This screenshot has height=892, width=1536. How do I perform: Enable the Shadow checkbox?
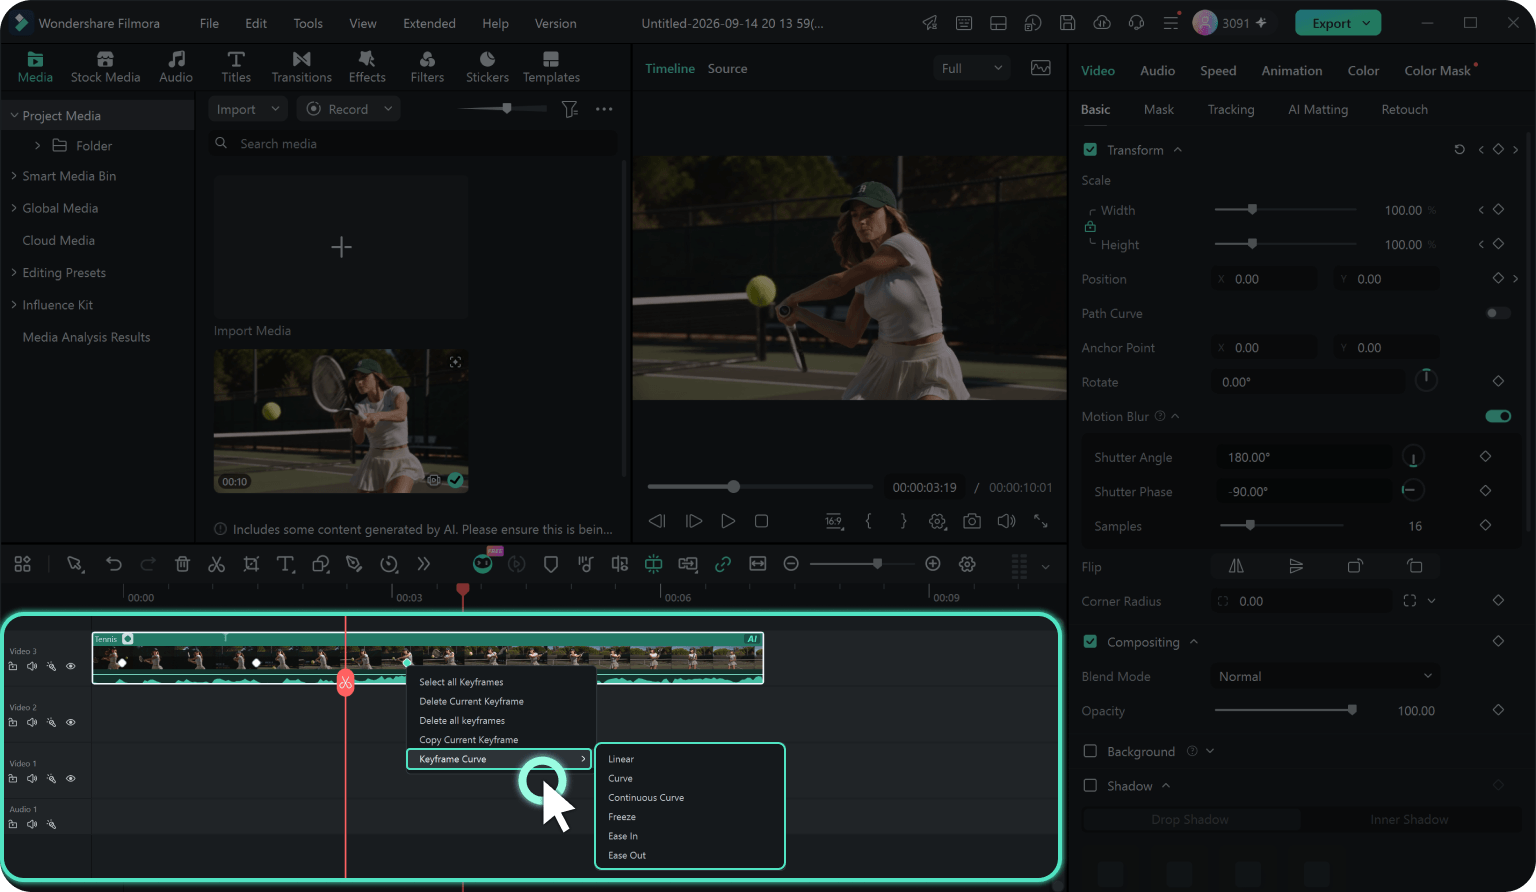1090,786
